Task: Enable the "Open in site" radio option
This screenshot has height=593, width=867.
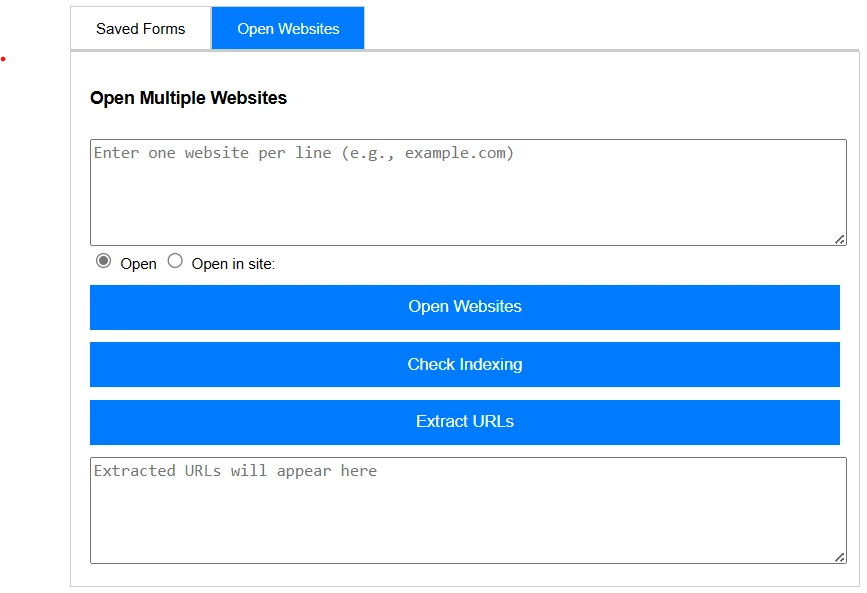Action: [x=175, y=261]
